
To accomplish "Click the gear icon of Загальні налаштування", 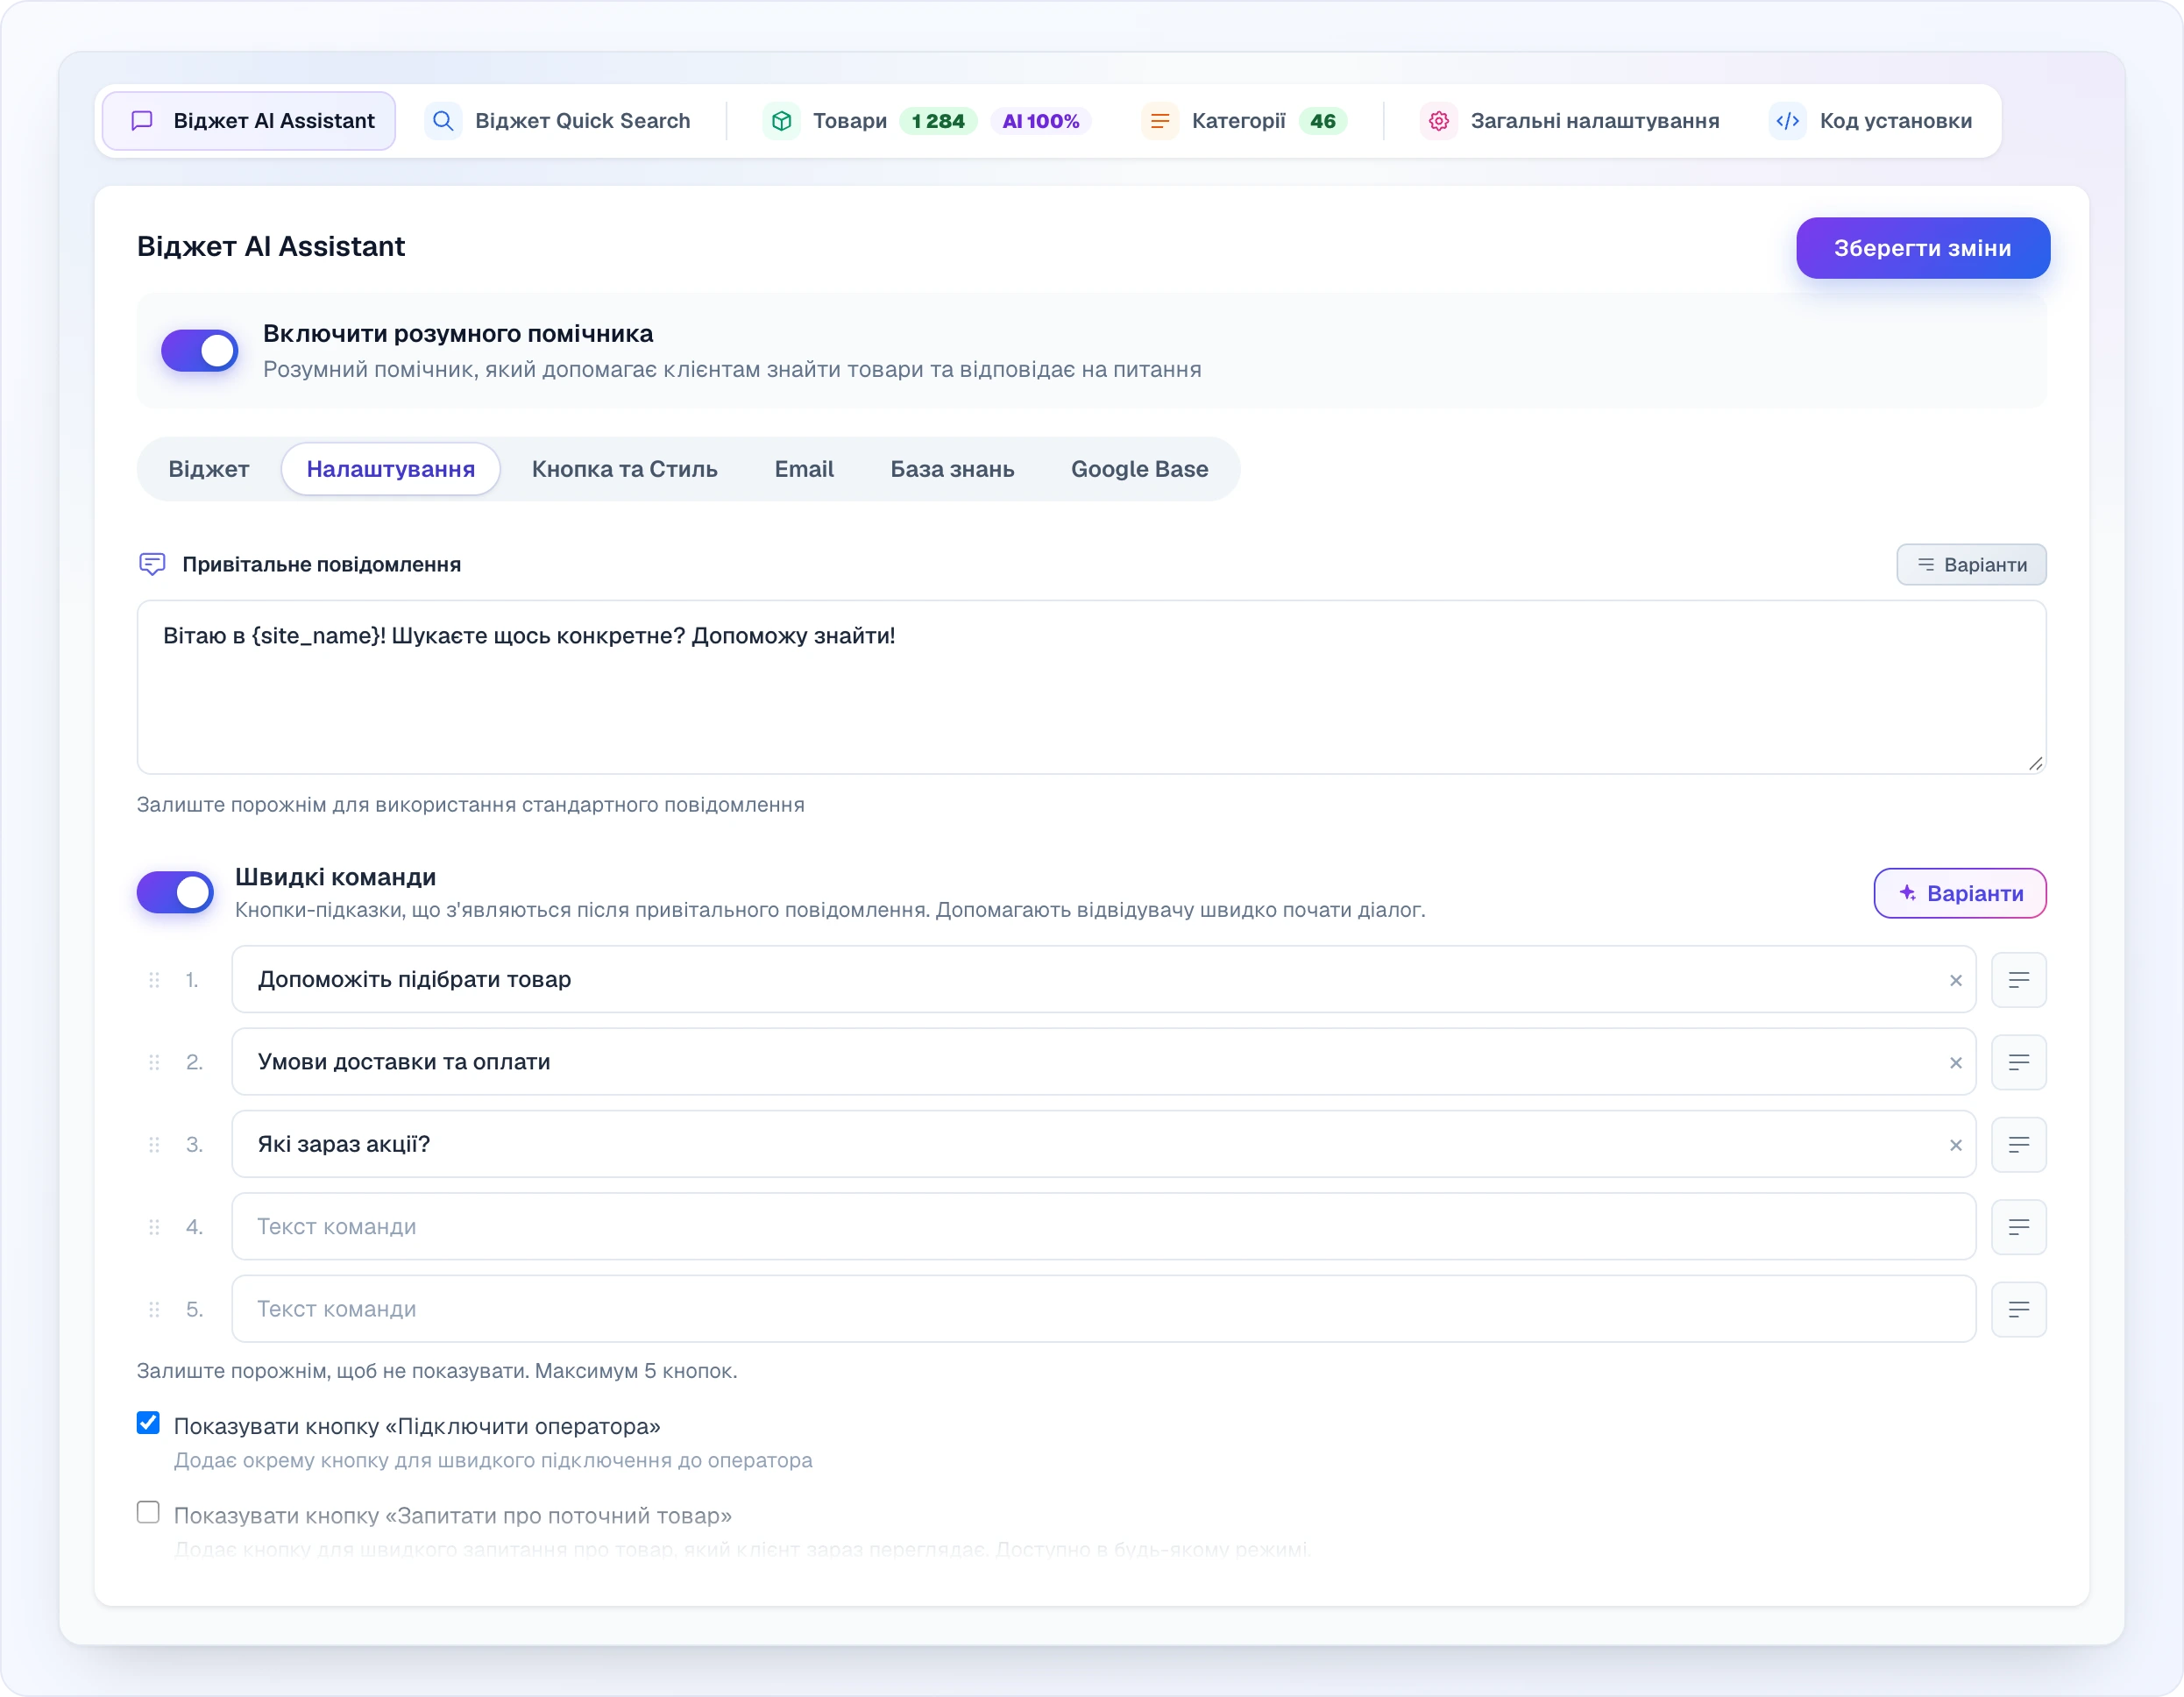I will [1439, 121].
